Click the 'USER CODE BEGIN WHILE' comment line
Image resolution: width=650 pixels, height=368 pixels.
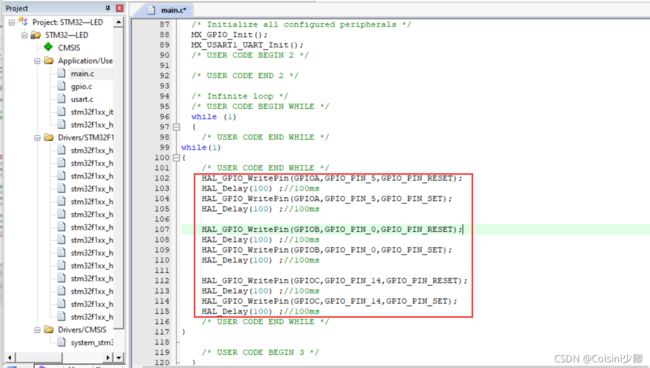260,107
